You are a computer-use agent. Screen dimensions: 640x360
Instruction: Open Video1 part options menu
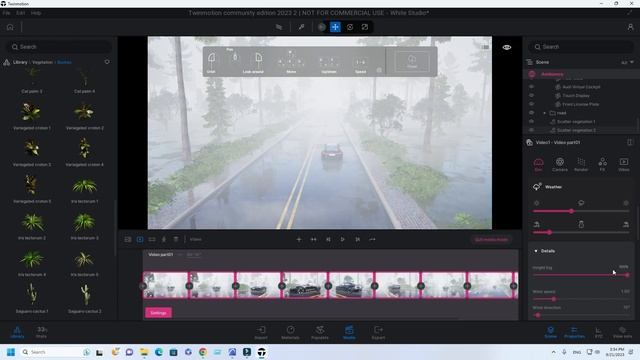click(629, 142)
